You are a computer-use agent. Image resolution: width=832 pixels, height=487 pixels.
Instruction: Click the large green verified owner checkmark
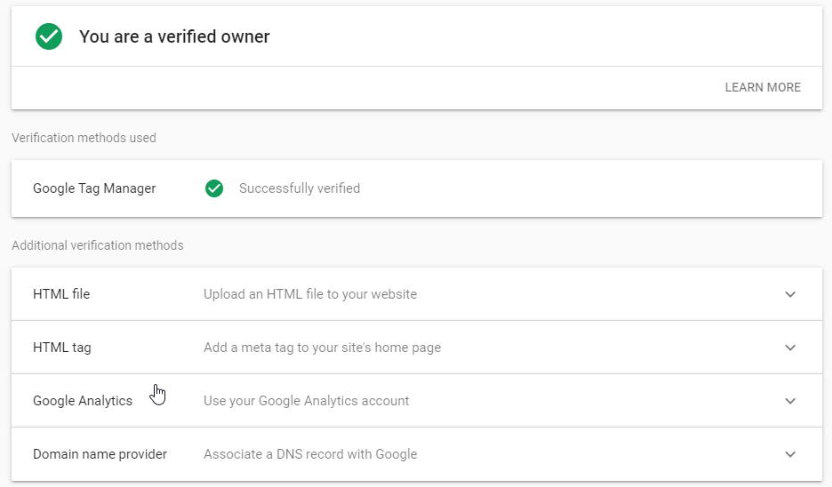49,37
